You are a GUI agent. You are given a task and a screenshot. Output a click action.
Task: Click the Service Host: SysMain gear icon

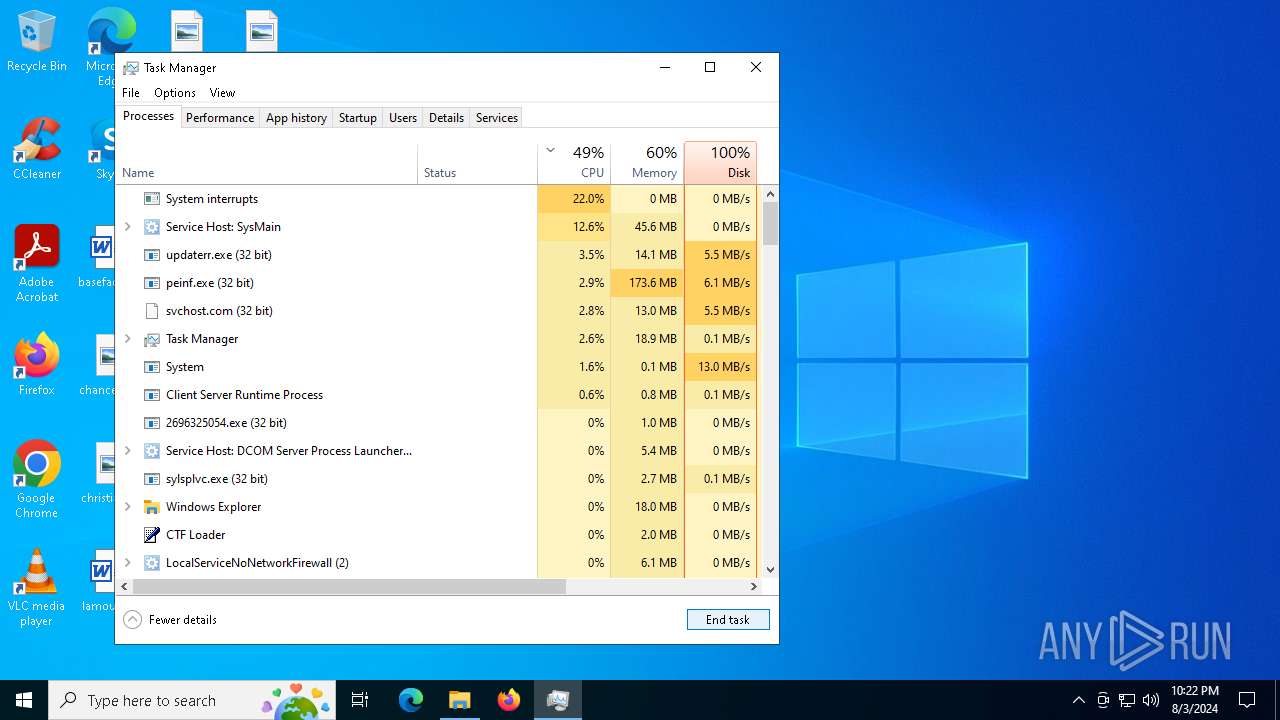152,227
